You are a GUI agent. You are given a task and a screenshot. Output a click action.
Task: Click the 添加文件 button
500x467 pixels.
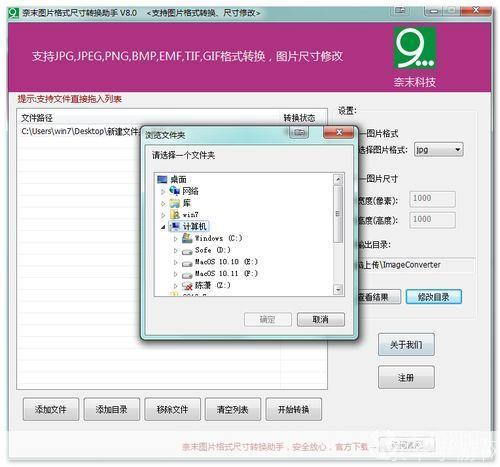(x=51, y=409)
